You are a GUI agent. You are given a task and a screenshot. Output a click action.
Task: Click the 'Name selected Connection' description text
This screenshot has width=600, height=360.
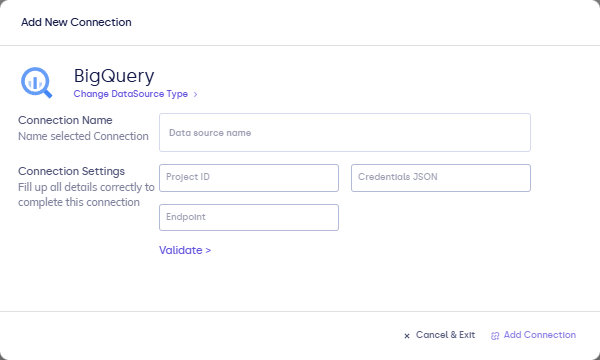click(x=83, y=136)
